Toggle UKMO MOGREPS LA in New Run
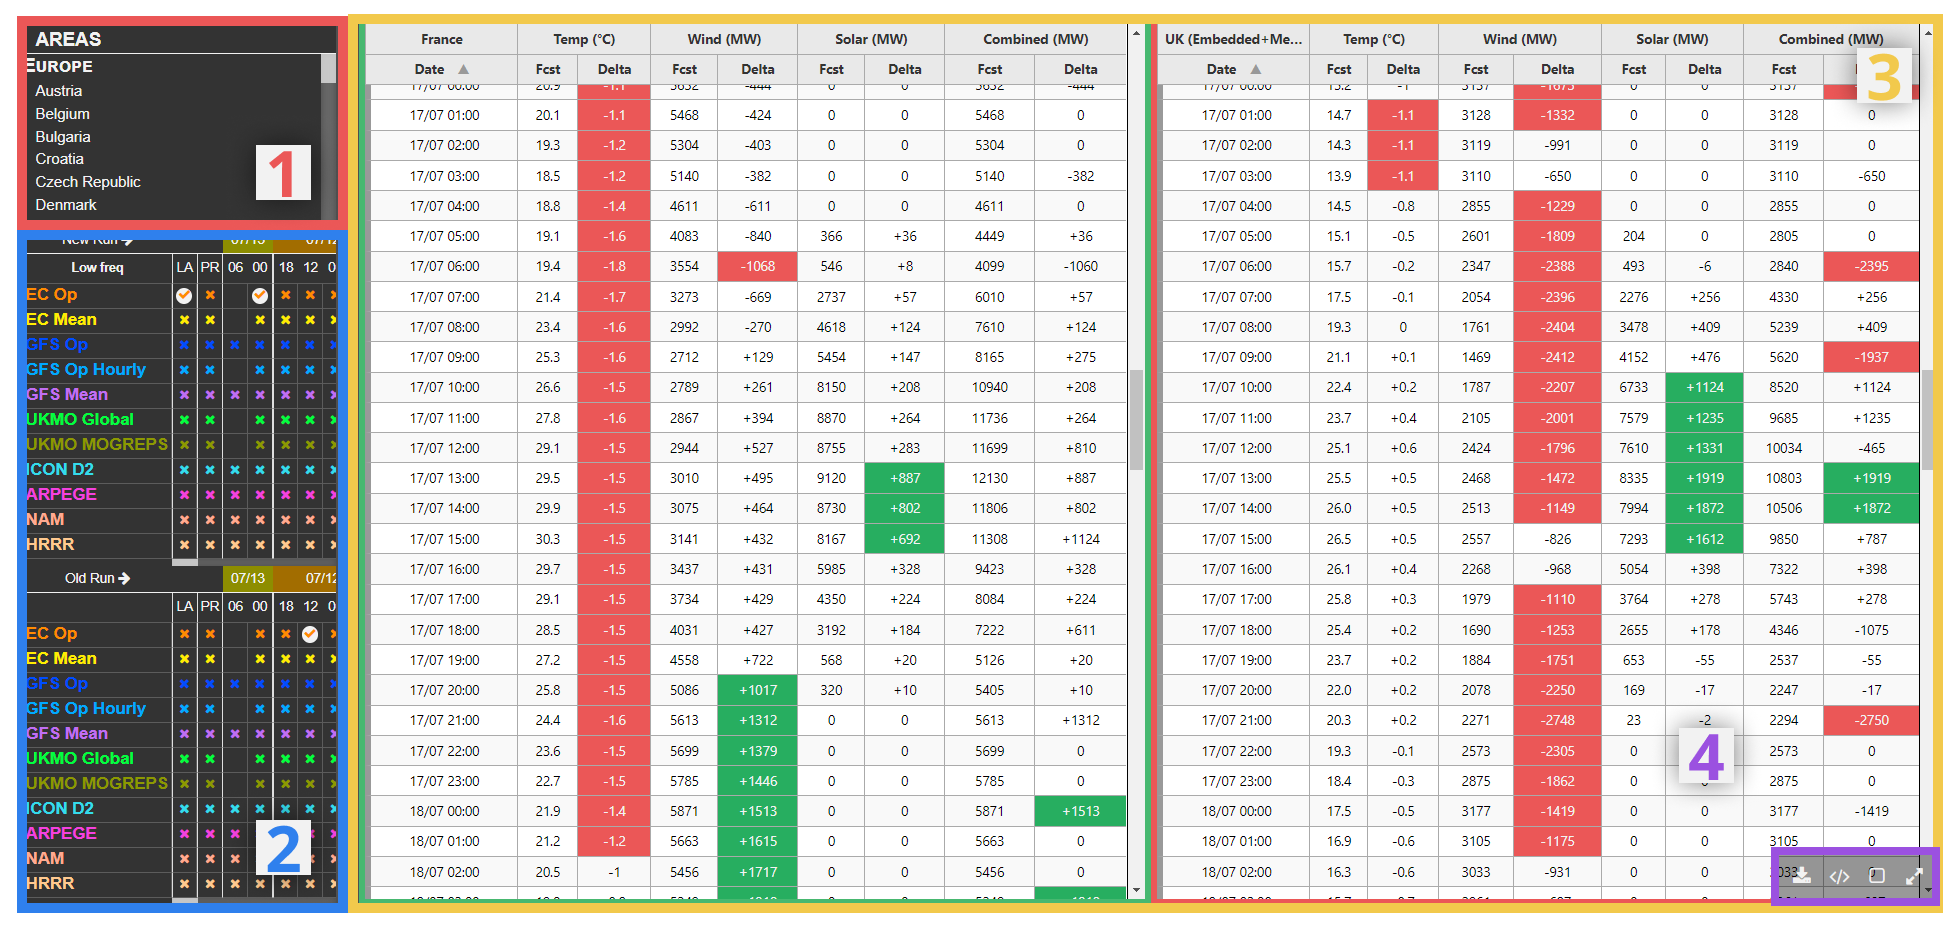The width and height of the screenshot is (1956, 925). point(184,445)
